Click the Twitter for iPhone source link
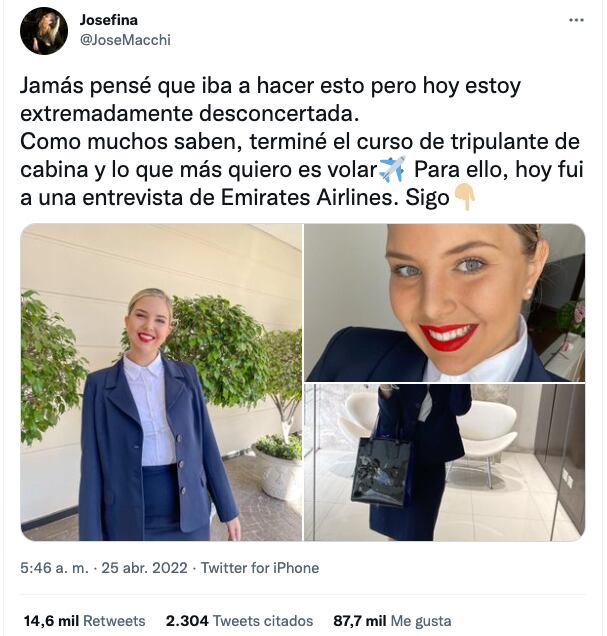Image resolution: width=607 pixels, height=636 pixels. coord(260,568)
